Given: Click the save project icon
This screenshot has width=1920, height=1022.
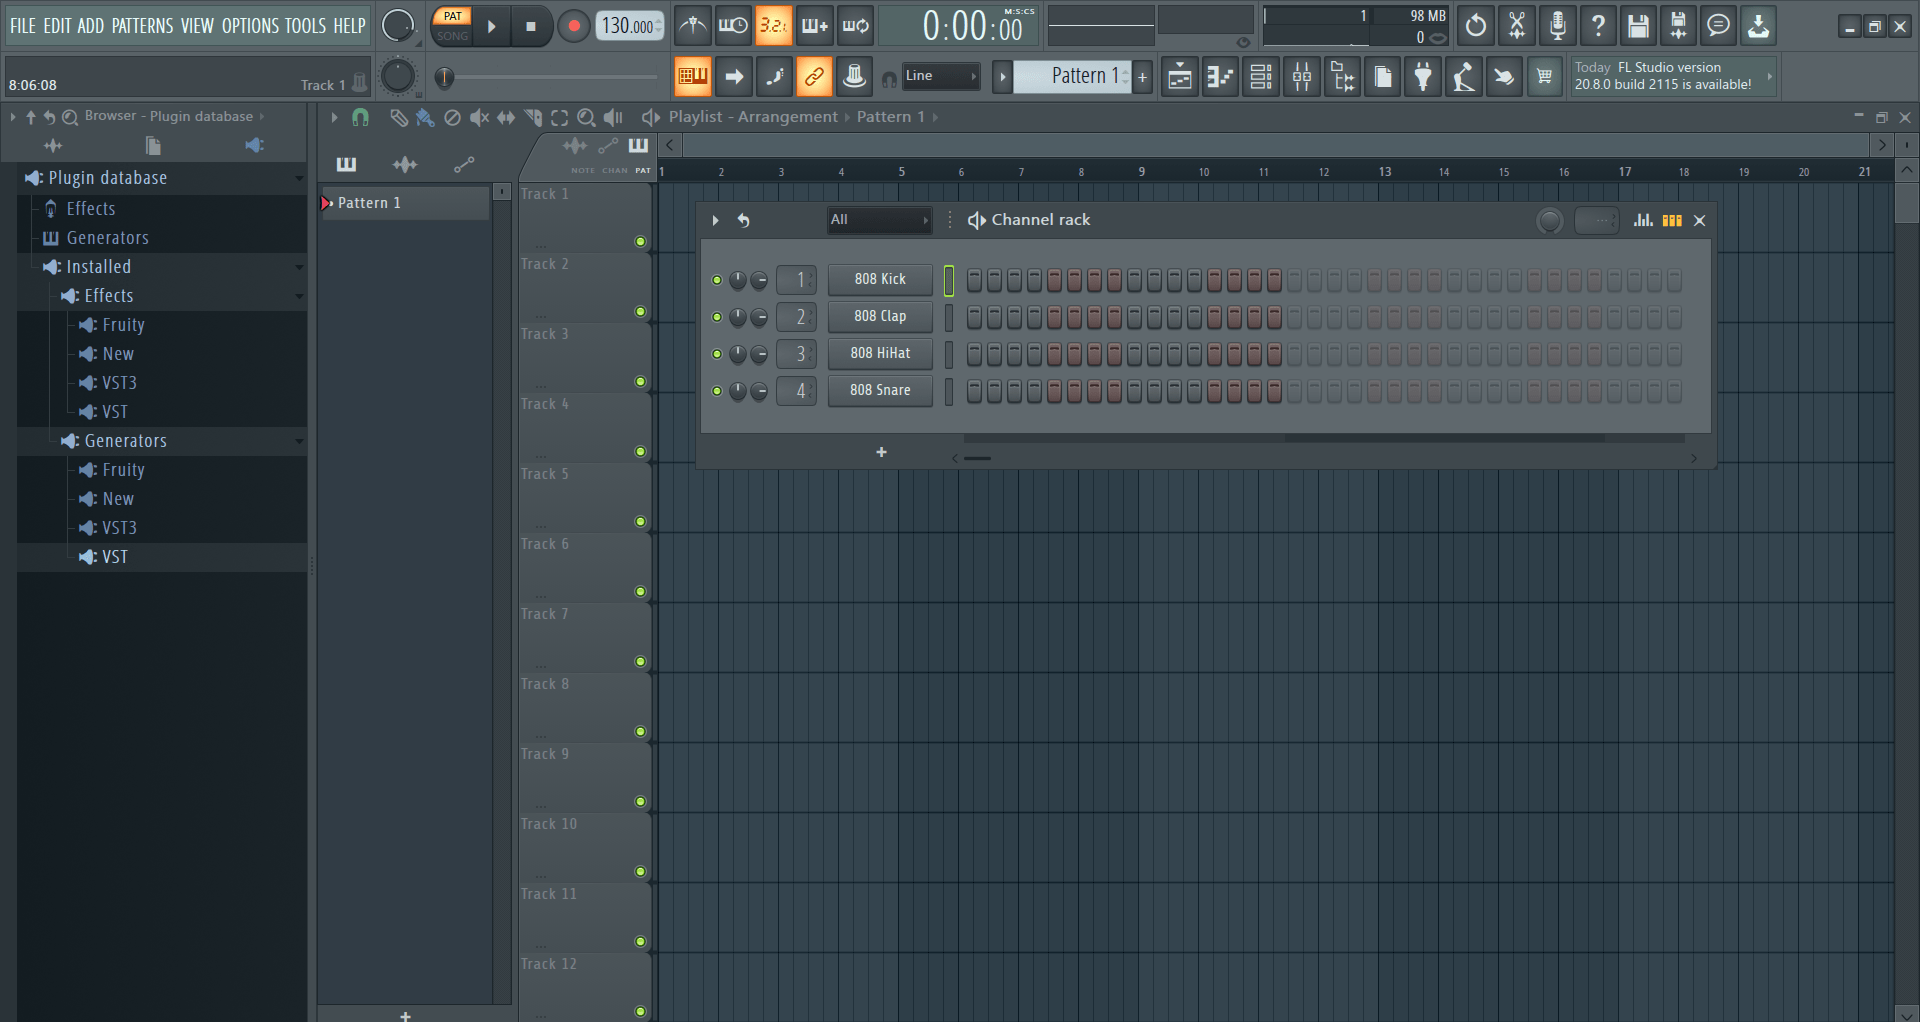Looking at the screenshot, I should point(1637,26).
